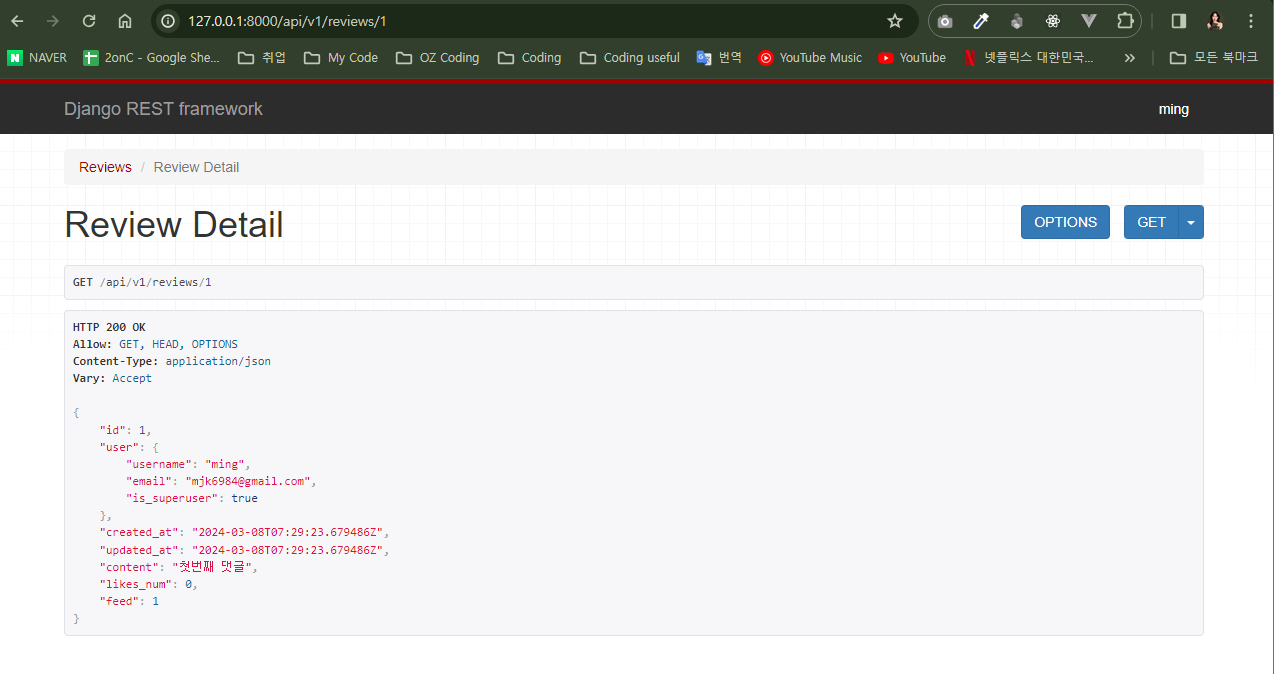
Task: Click the Django REST framework brand link
Action: tap(163, 109)
